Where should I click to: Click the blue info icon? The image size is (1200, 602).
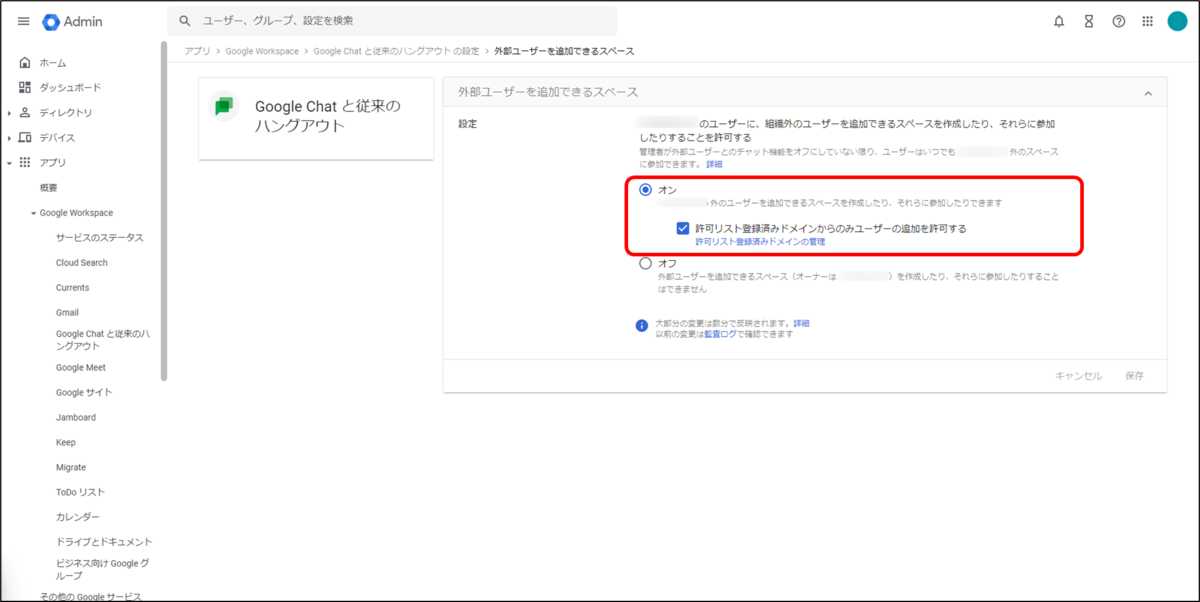[642, 325]
